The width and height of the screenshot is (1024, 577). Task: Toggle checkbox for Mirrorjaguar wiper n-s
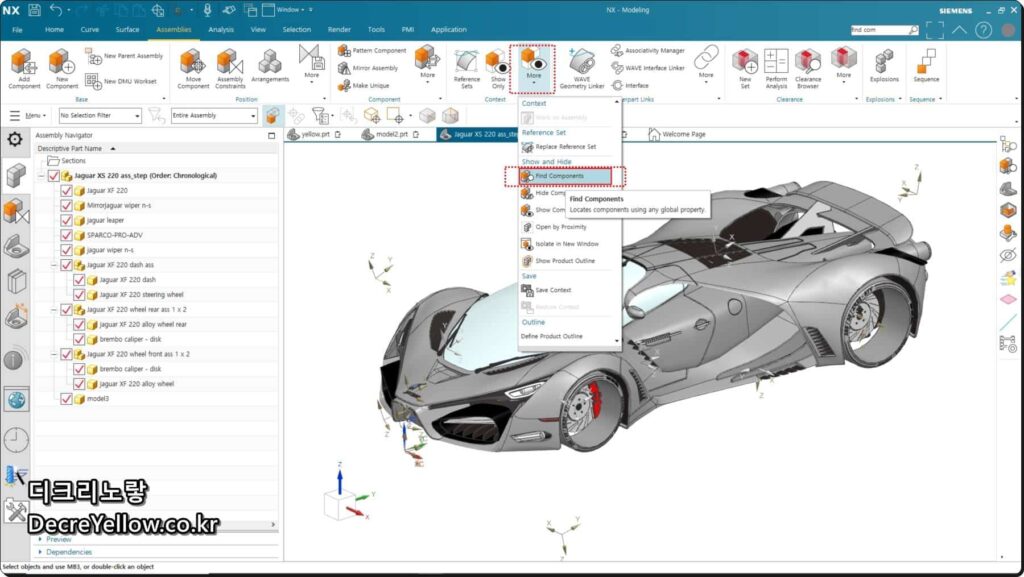coord(66,205)
